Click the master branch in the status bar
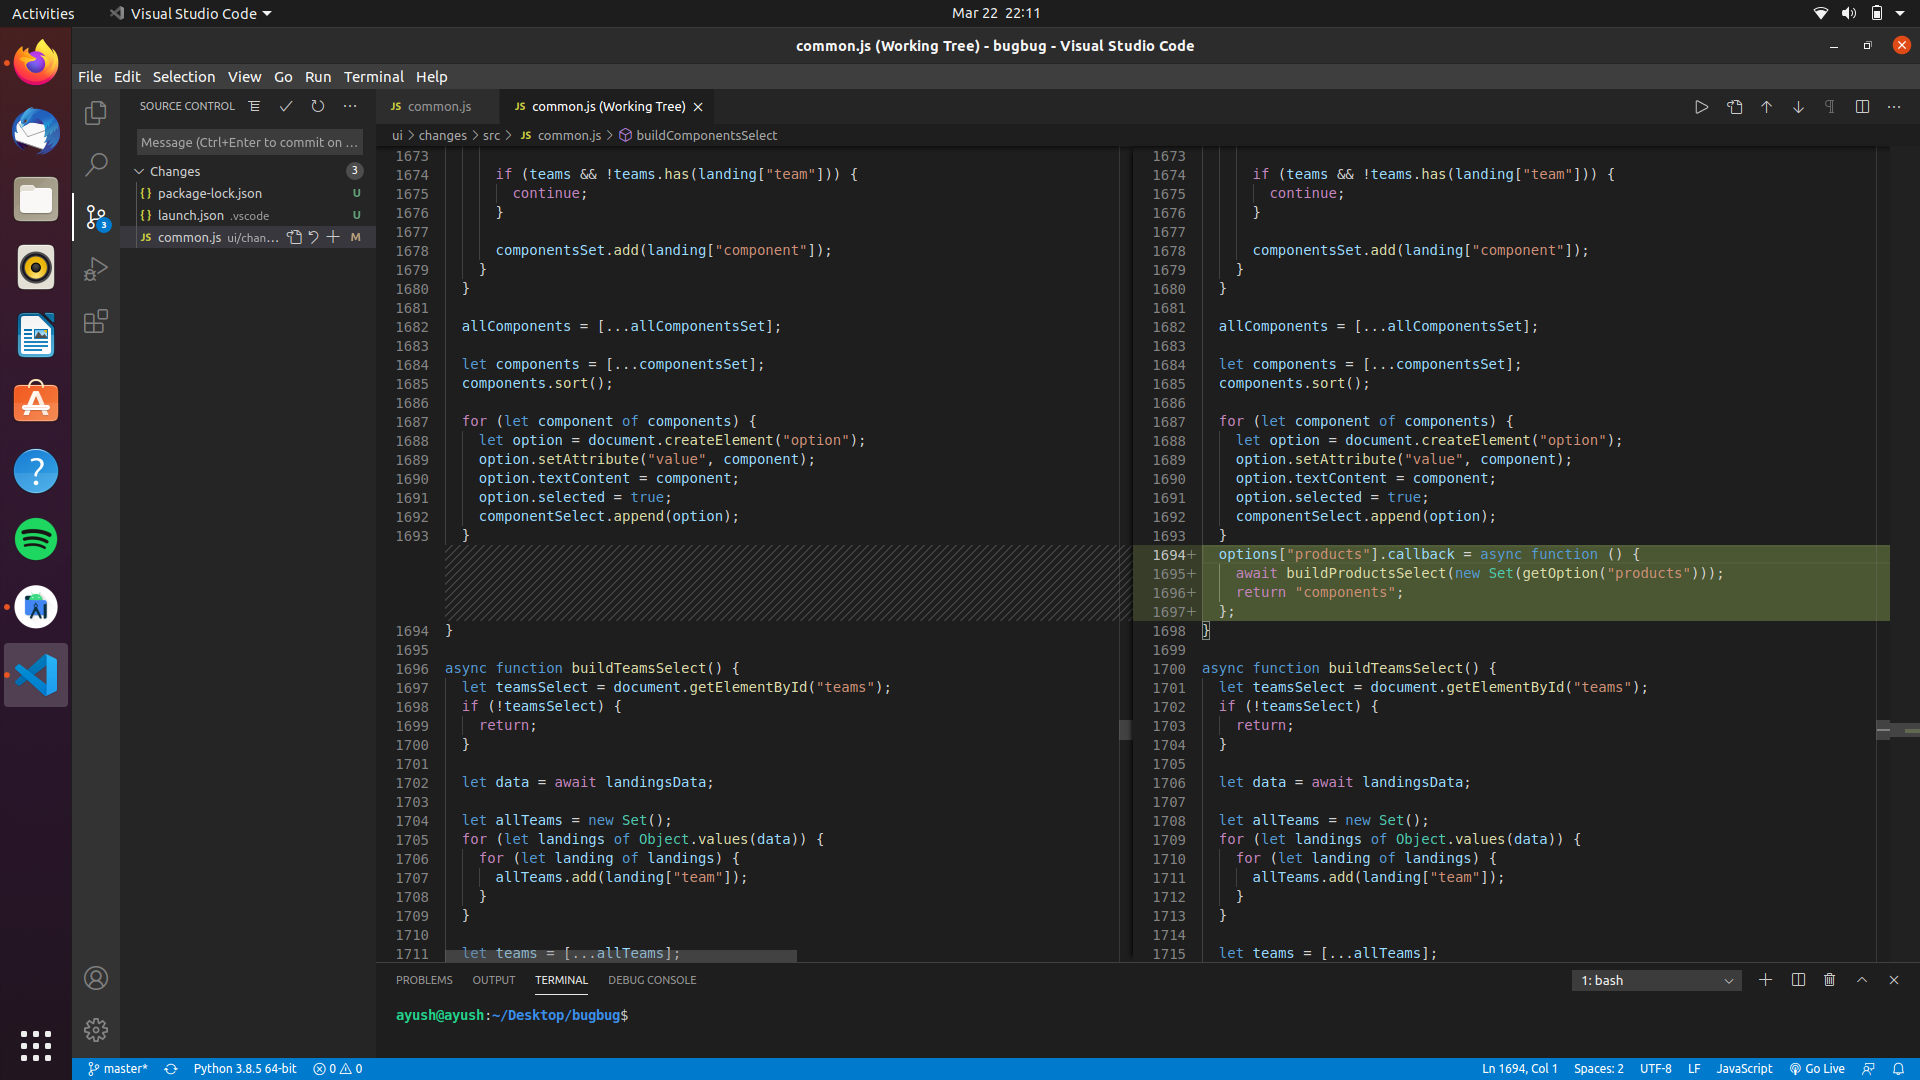1920x1080 pixels. pyautogui.click(x=118, y=1068)
